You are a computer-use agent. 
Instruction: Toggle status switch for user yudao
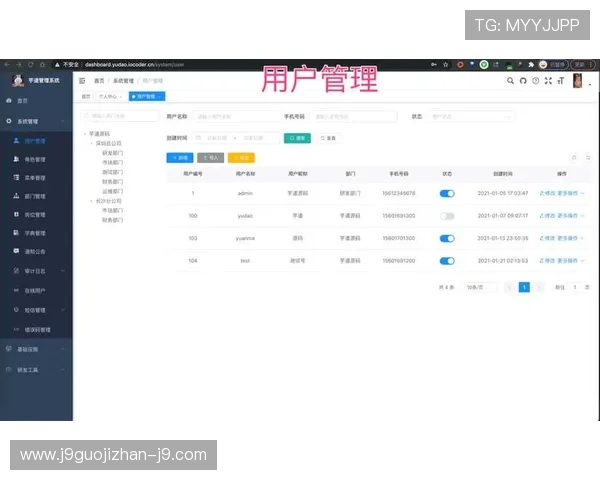447,216
